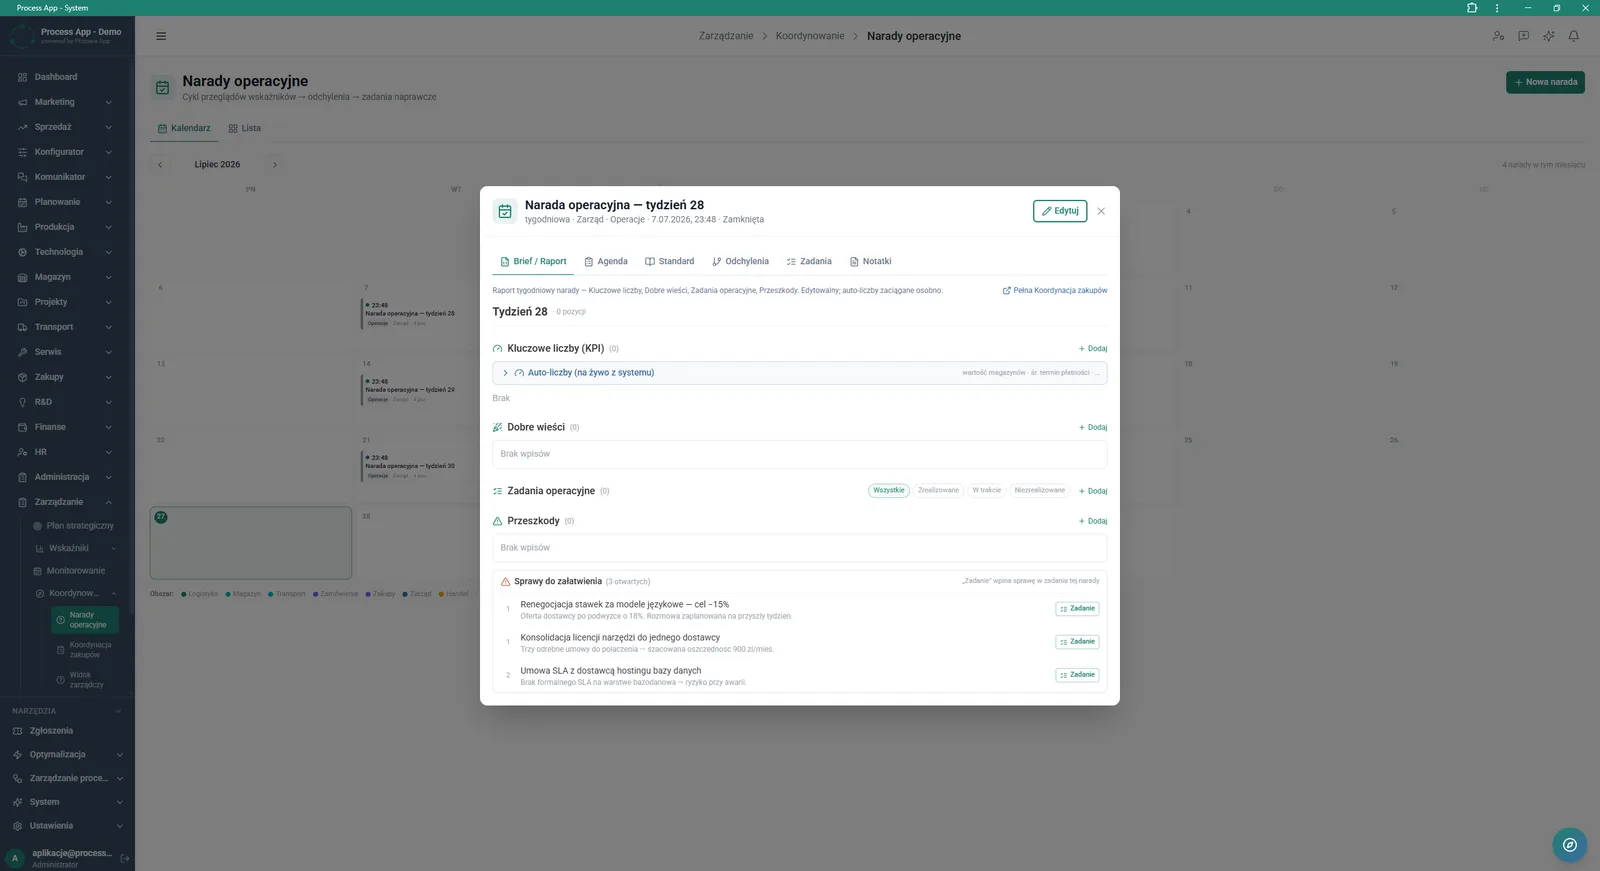Switch to Lista view tab
This screenshot has width=1600, height=871.
[245, 128]
